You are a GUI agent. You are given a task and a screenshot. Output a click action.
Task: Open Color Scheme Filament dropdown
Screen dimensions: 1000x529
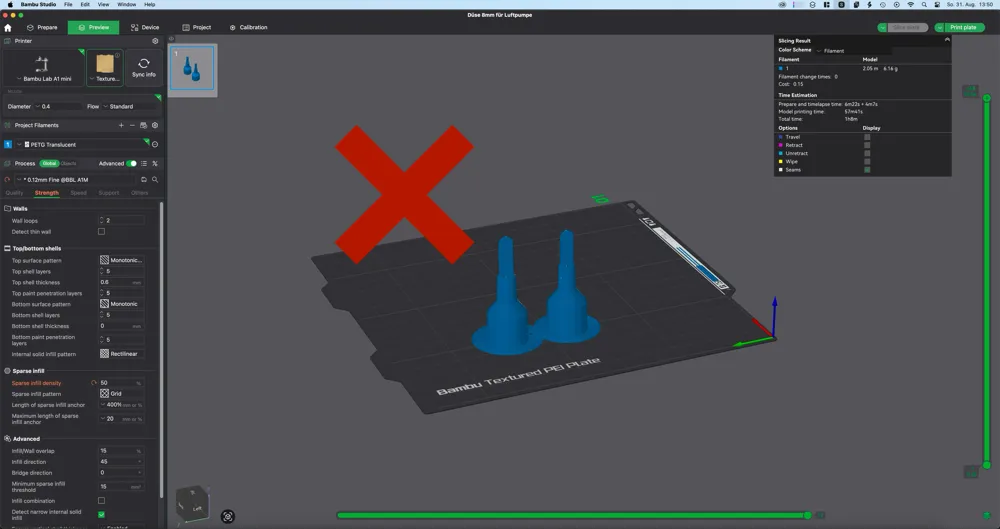[x=851, y=50]
